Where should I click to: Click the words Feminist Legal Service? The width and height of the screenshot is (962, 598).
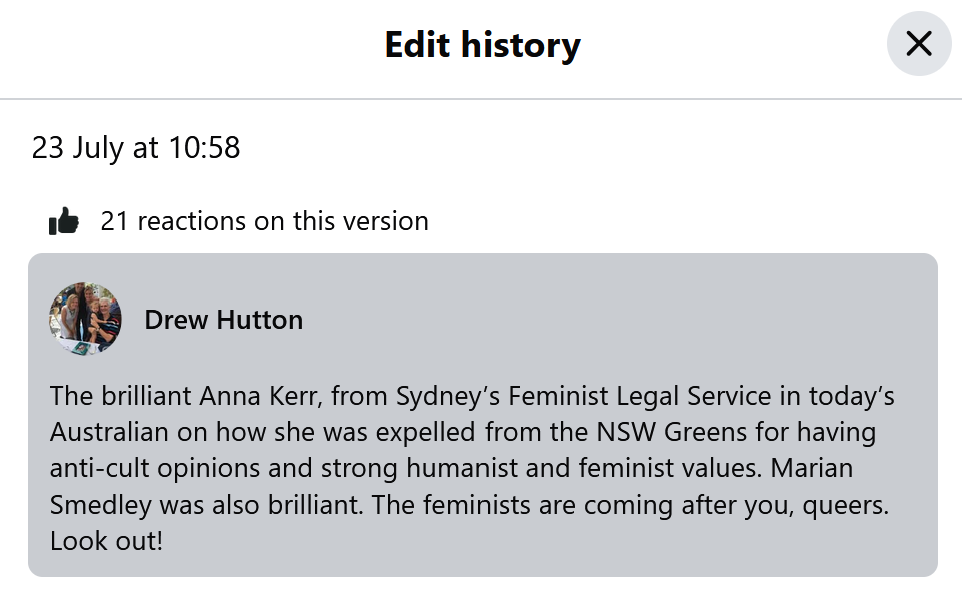point(639,396)
